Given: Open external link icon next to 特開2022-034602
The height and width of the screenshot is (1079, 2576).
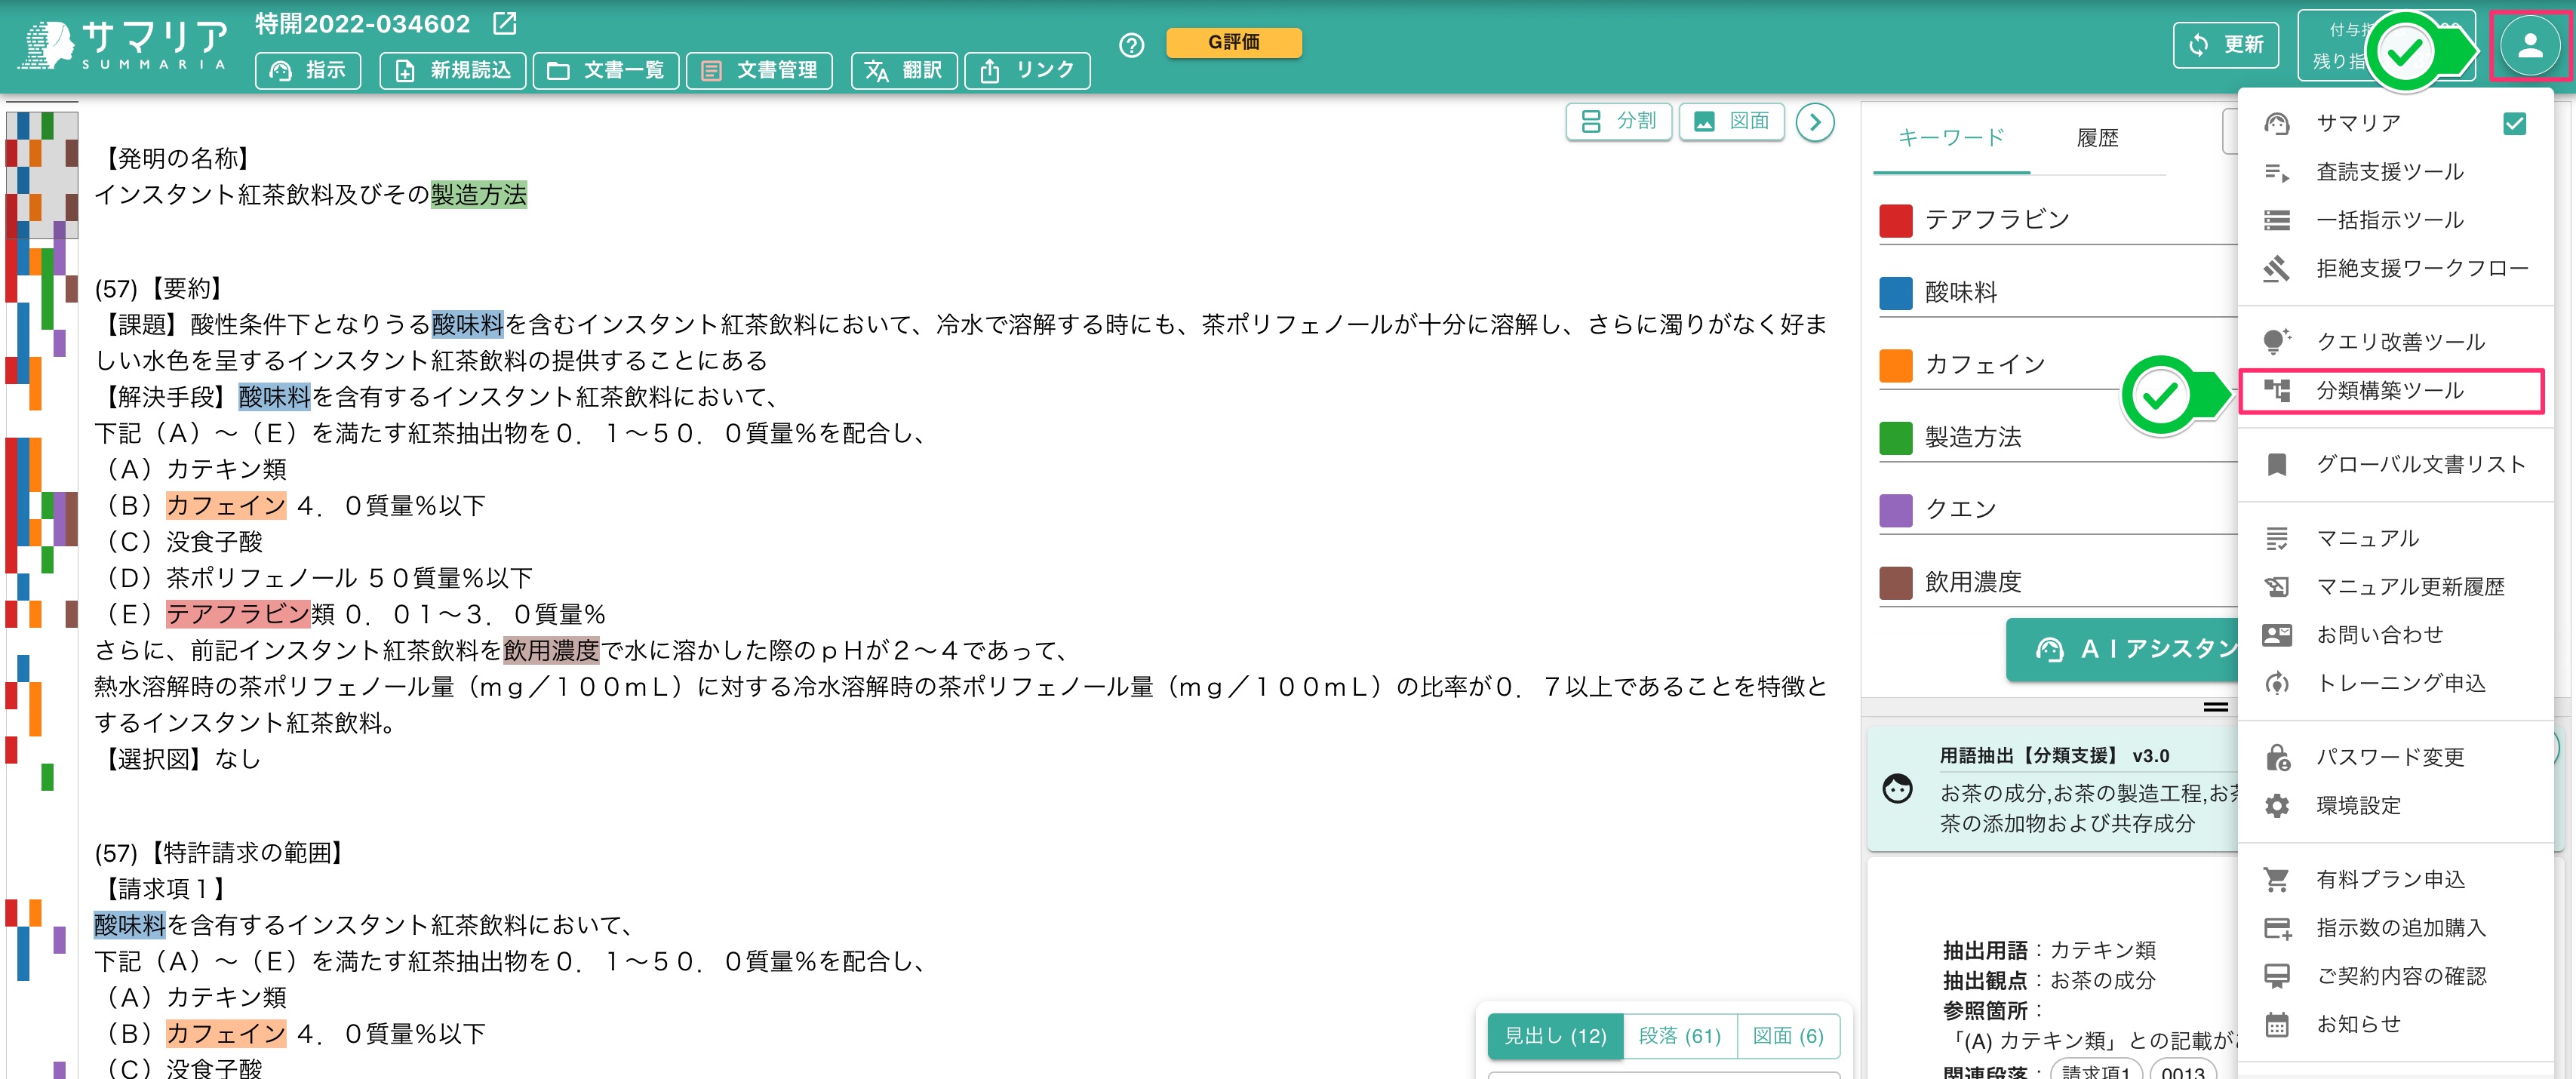Looking at the screenshot, I should [506, 23].
